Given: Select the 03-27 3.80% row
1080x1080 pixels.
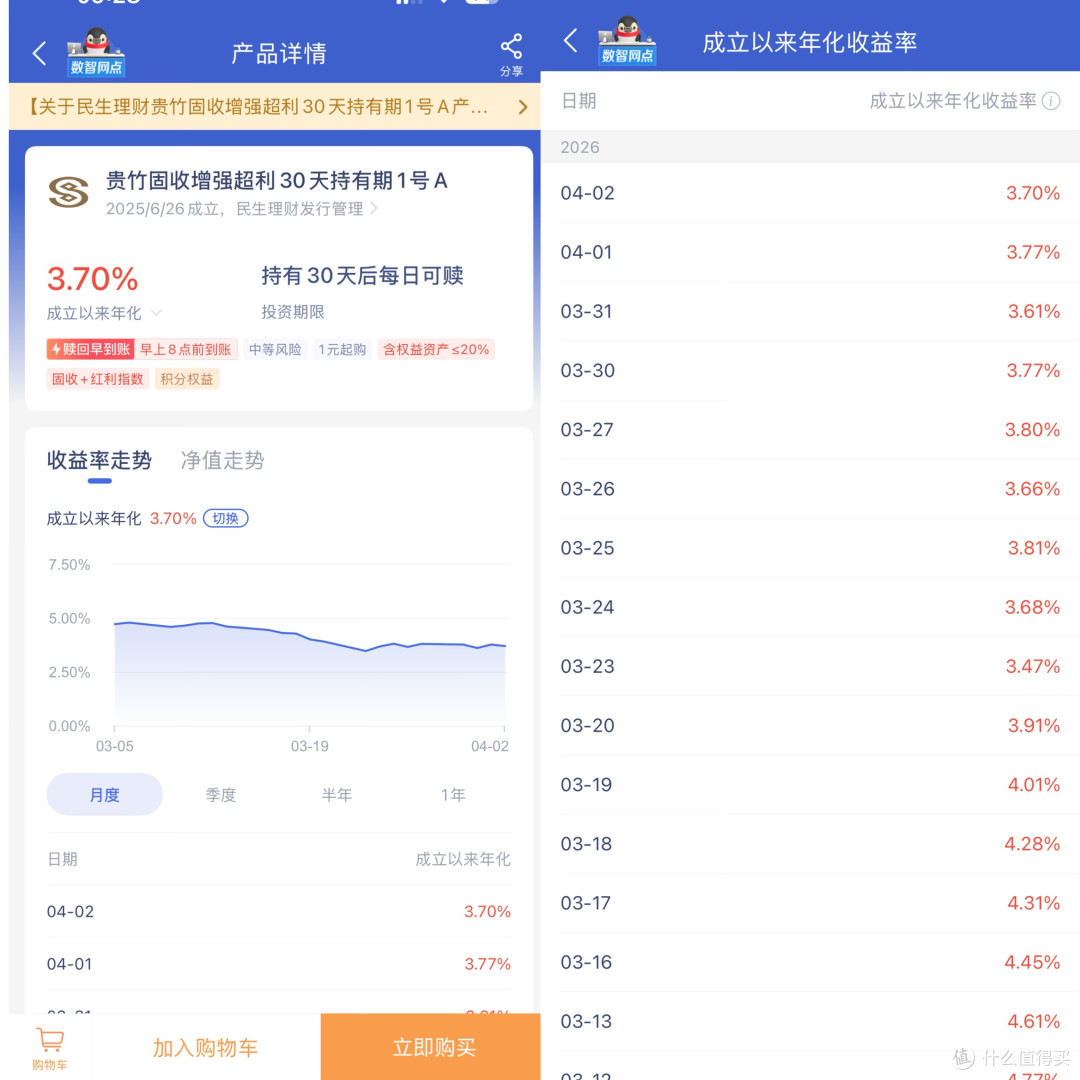Looking at the screenshot, I should click(x=810, y=430).
